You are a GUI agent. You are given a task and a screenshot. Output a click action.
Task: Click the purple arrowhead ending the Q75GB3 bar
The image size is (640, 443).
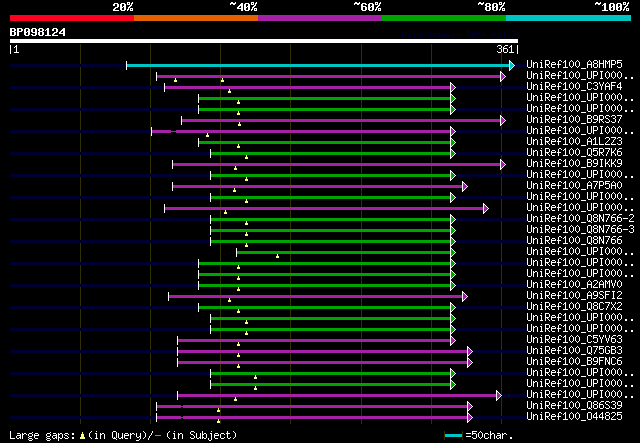470,352
